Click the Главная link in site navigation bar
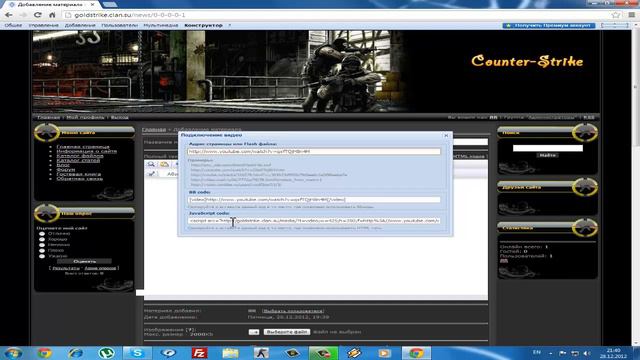This screenshot has width=640, height=360. click(x=48, y=118)
